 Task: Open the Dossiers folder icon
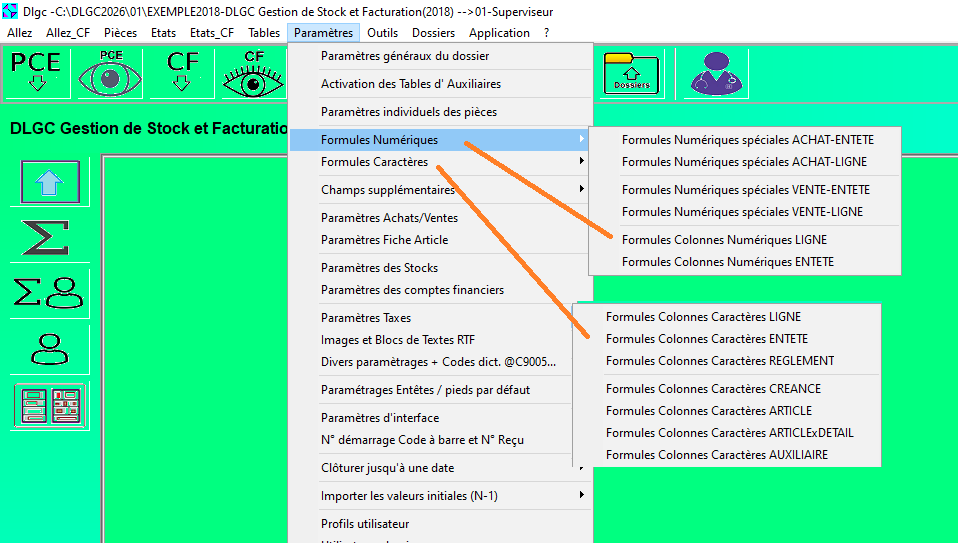coord(631,73)
